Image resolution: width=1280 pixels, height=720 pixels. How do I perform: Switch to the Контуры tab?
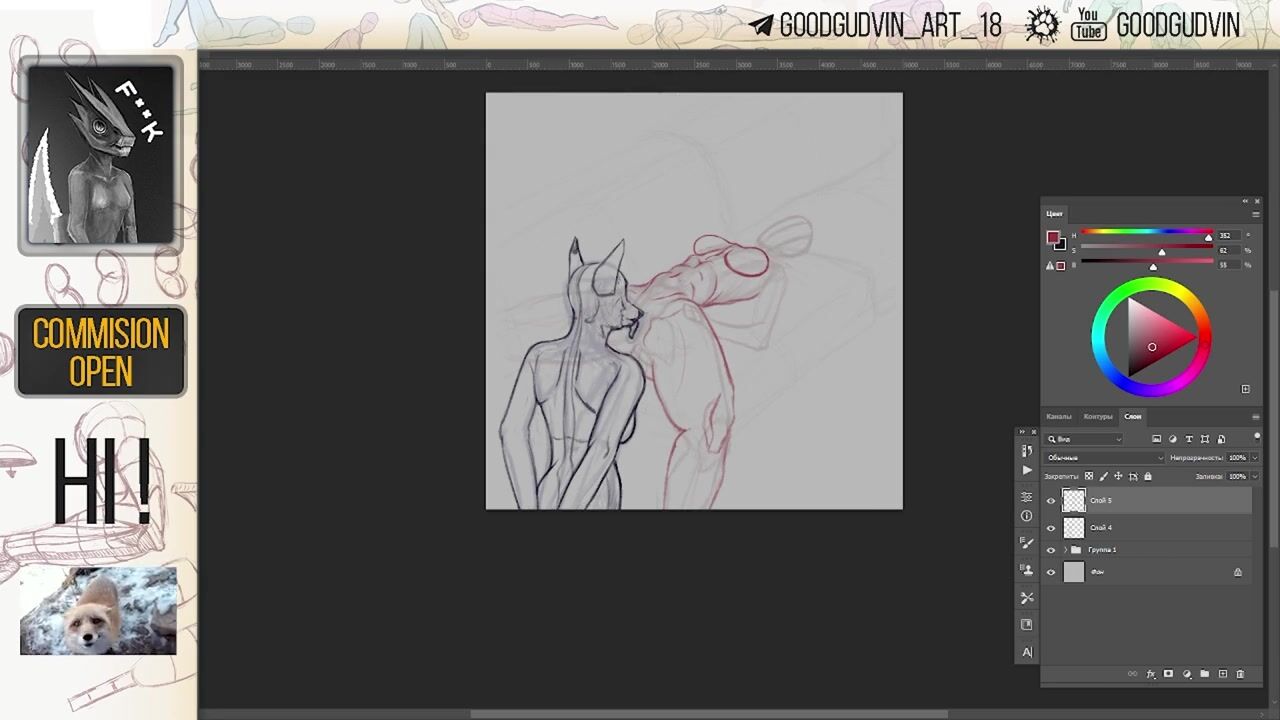(1097, 416)
